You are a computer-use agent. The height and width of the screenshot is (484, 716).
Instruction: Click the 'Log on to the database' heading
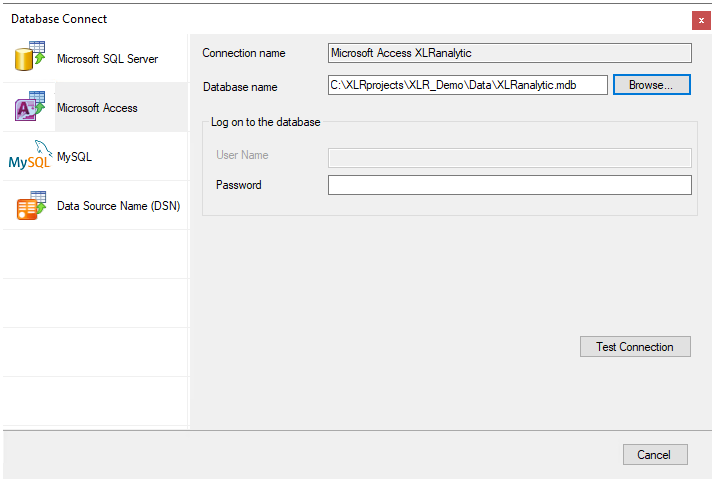tap(266, 122)
